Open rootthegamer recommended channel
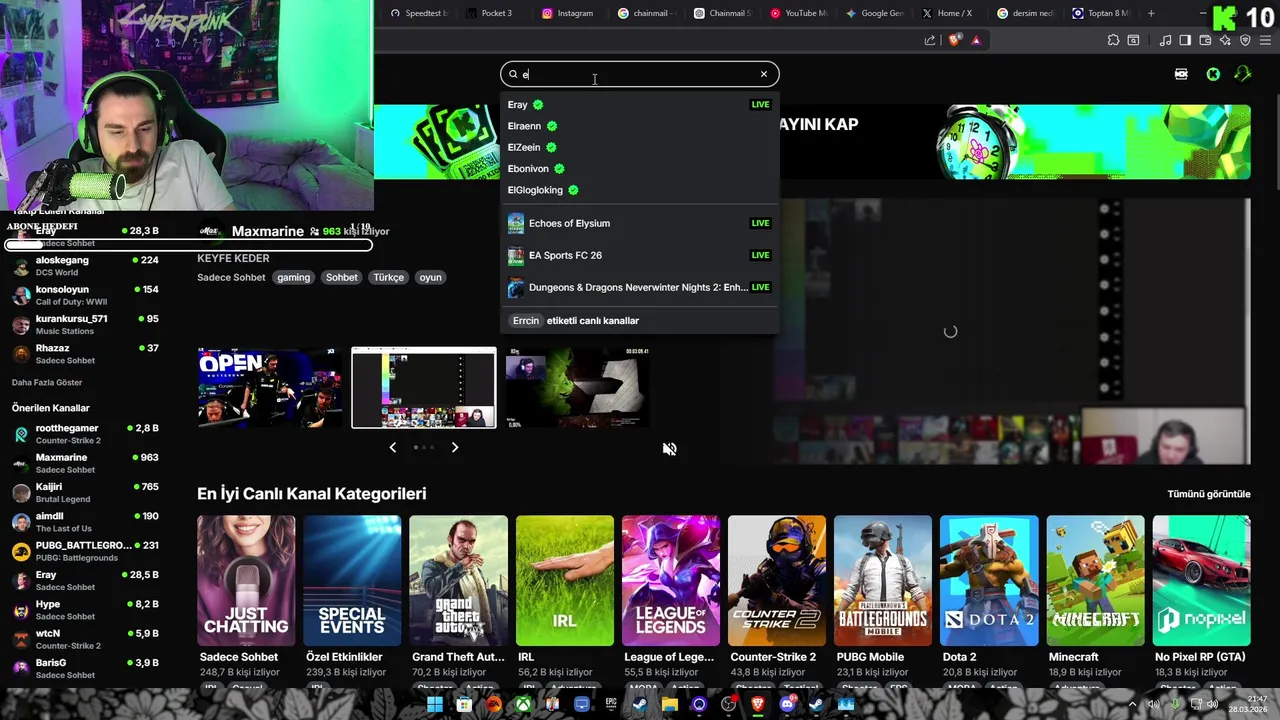1280x720 pixels. (x=85, y=434)
